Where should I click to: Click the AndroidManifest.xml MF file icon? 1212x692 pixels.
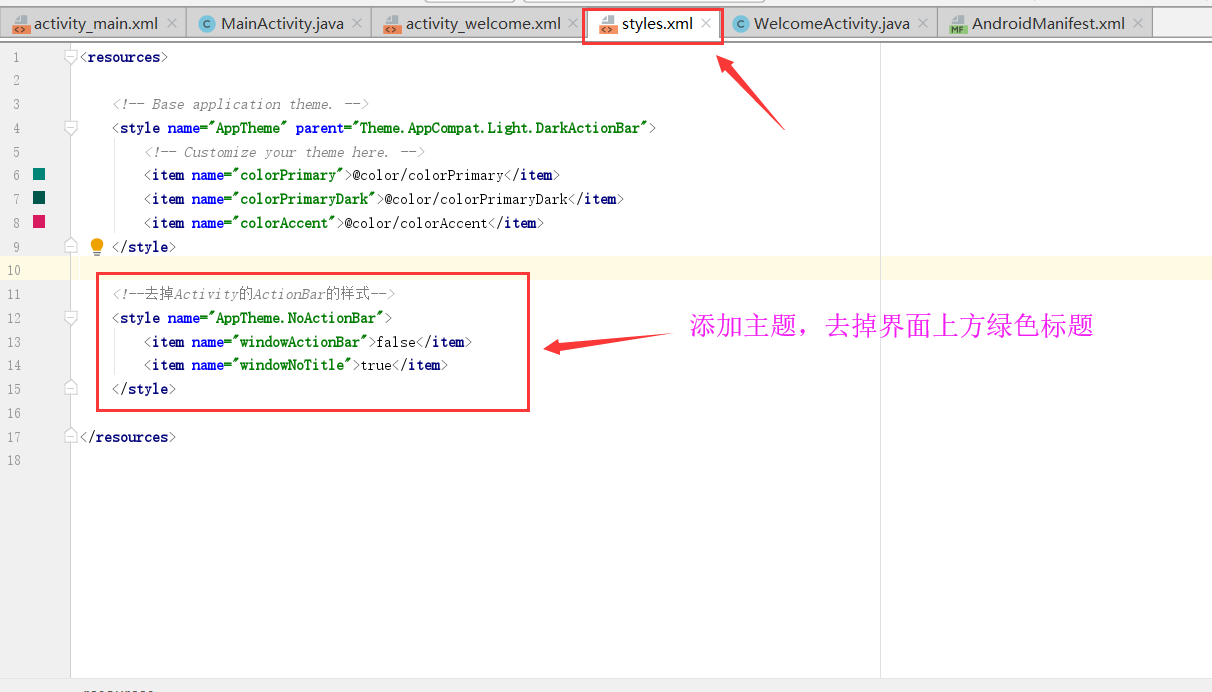pos(958,24)
